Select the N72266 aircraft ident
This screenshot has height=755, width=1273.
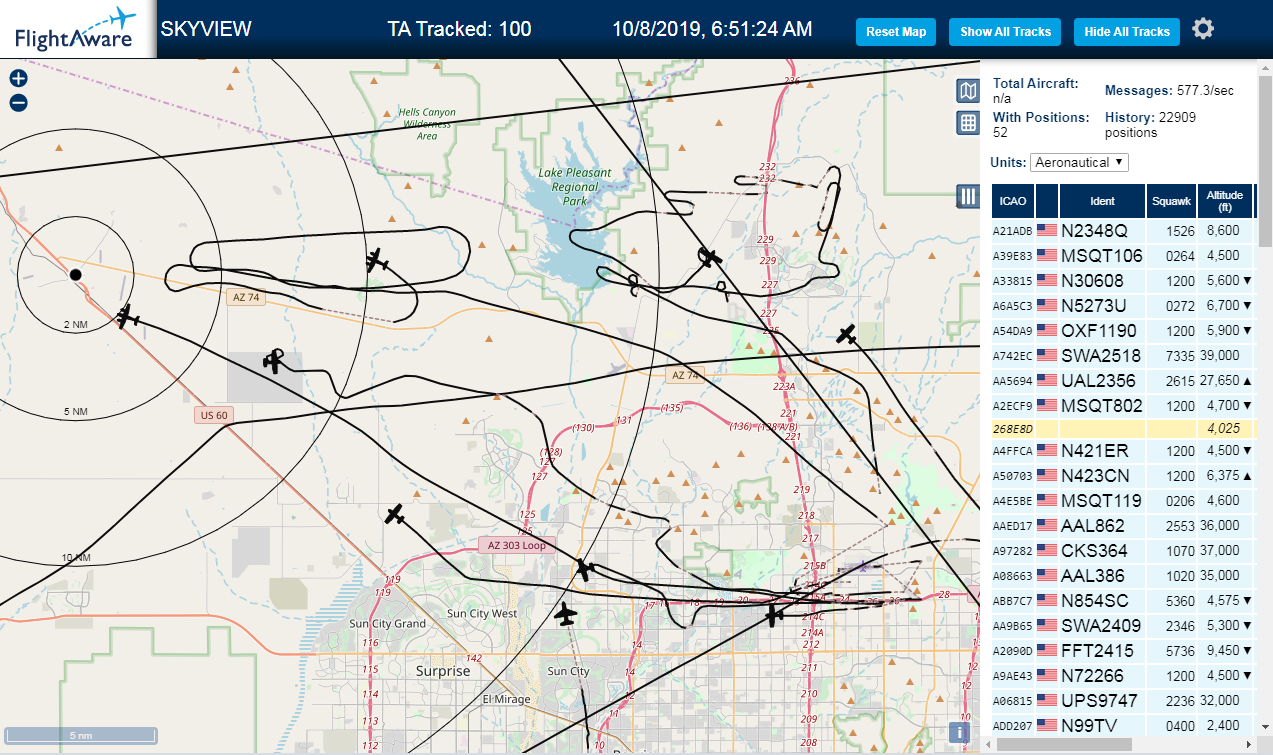click(1092, 675)
